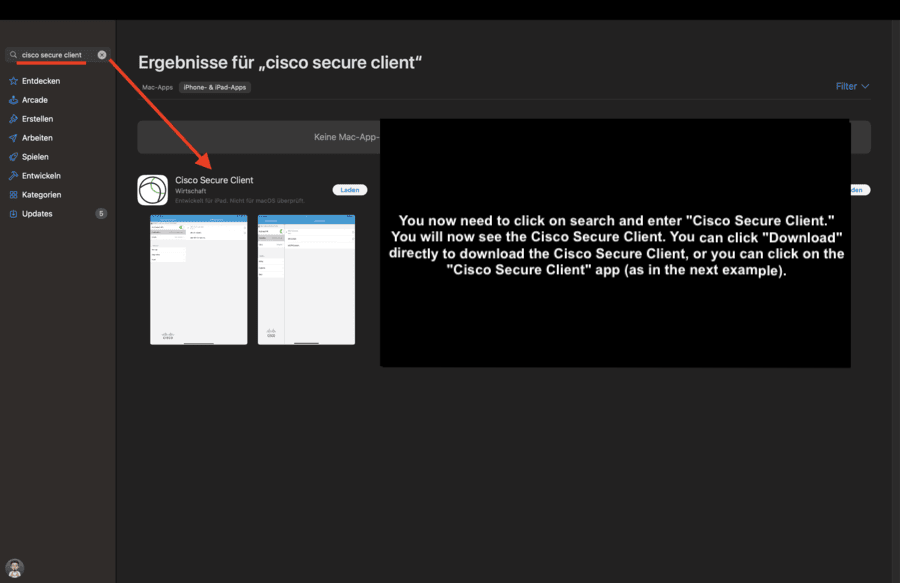Click the "Wirtschaft" category text
The width and height of the screenshot is (900, 583).
coord(191,191)
